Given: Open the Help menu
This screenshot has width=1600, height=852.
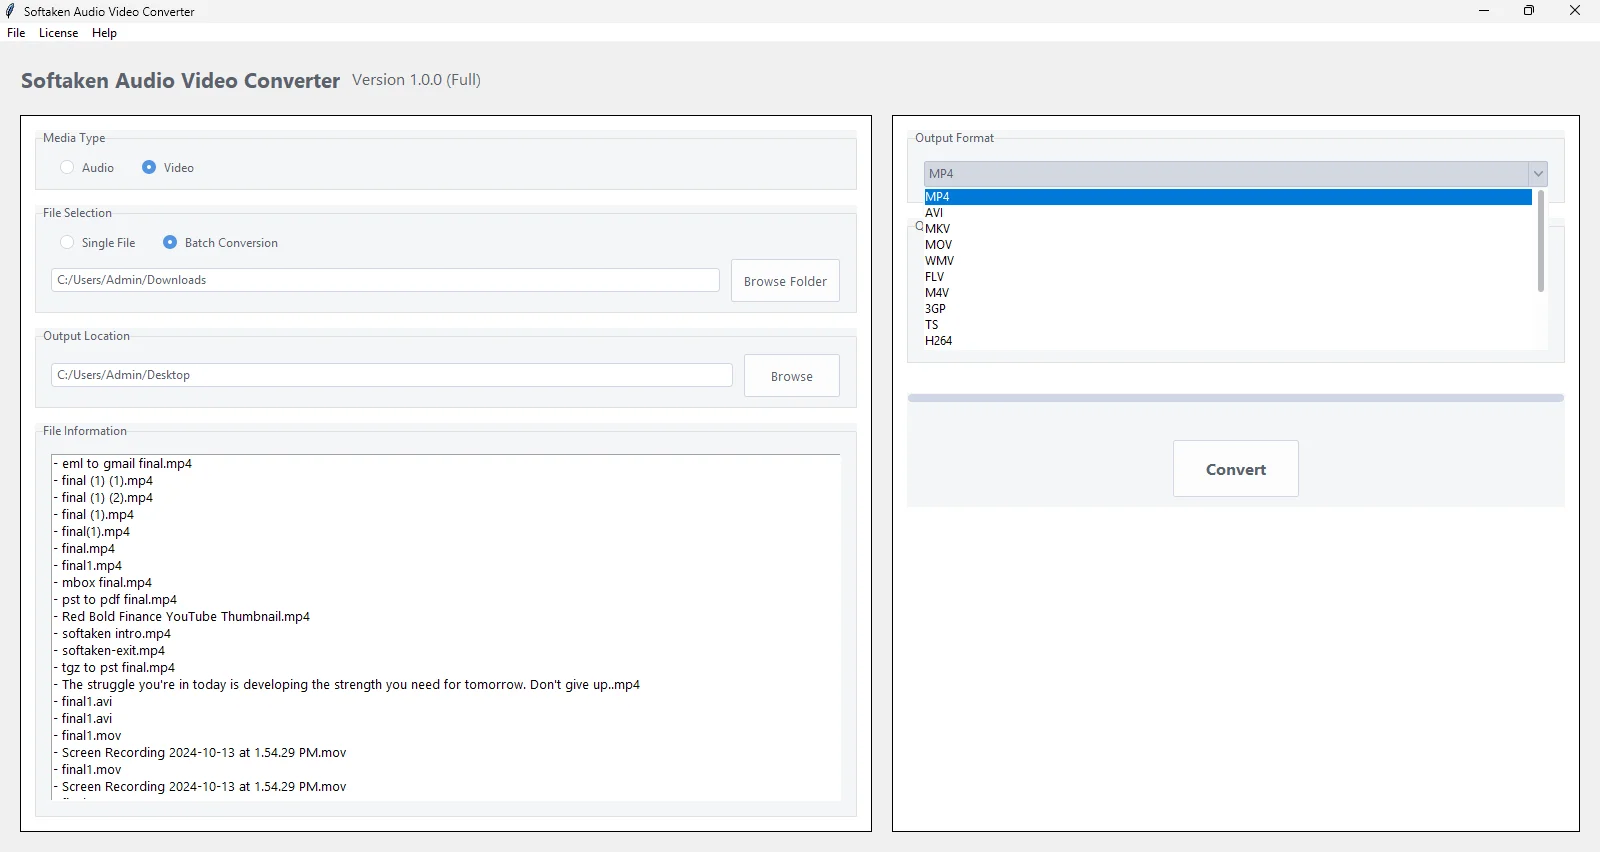Looking at the screenshot, I should pos(104,33).
